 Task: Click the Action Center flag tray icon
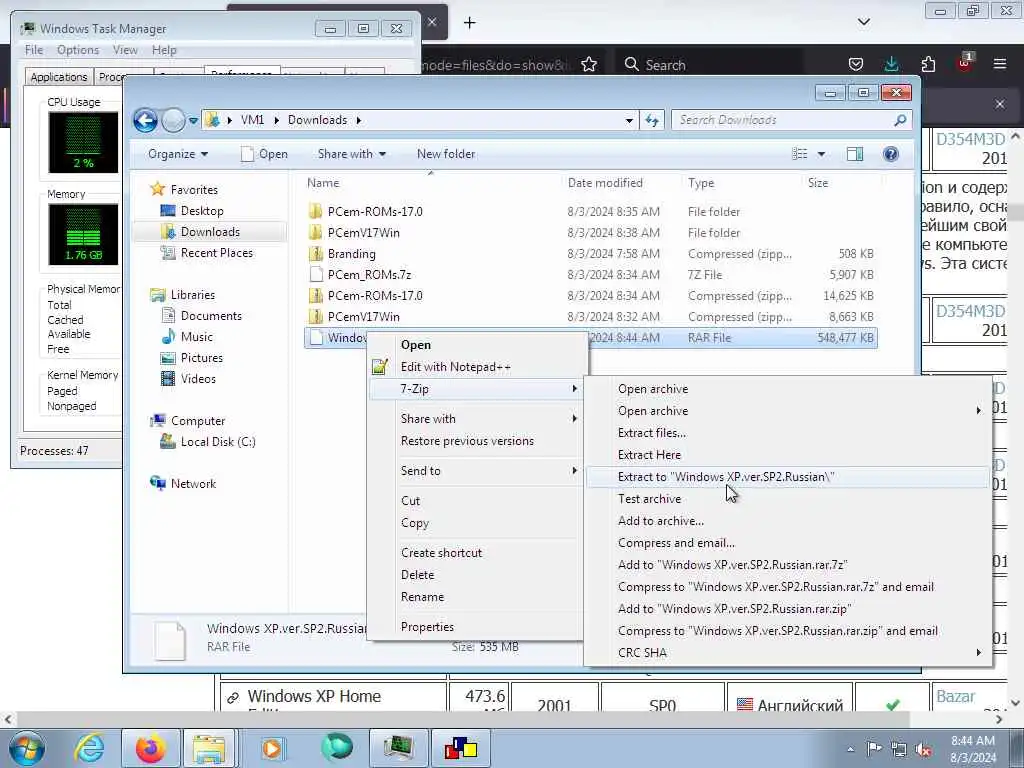pos(874,749)
